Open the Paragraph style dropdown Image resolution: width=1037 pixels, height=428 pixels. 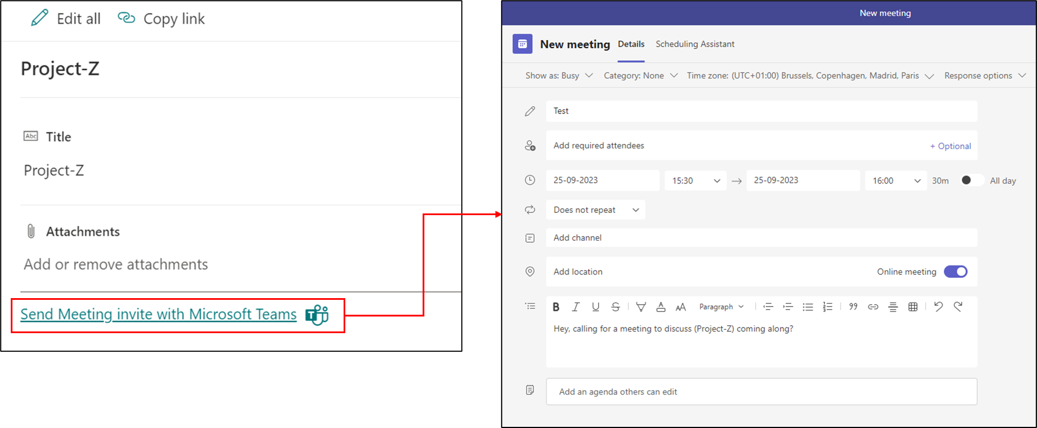[722, 307]
